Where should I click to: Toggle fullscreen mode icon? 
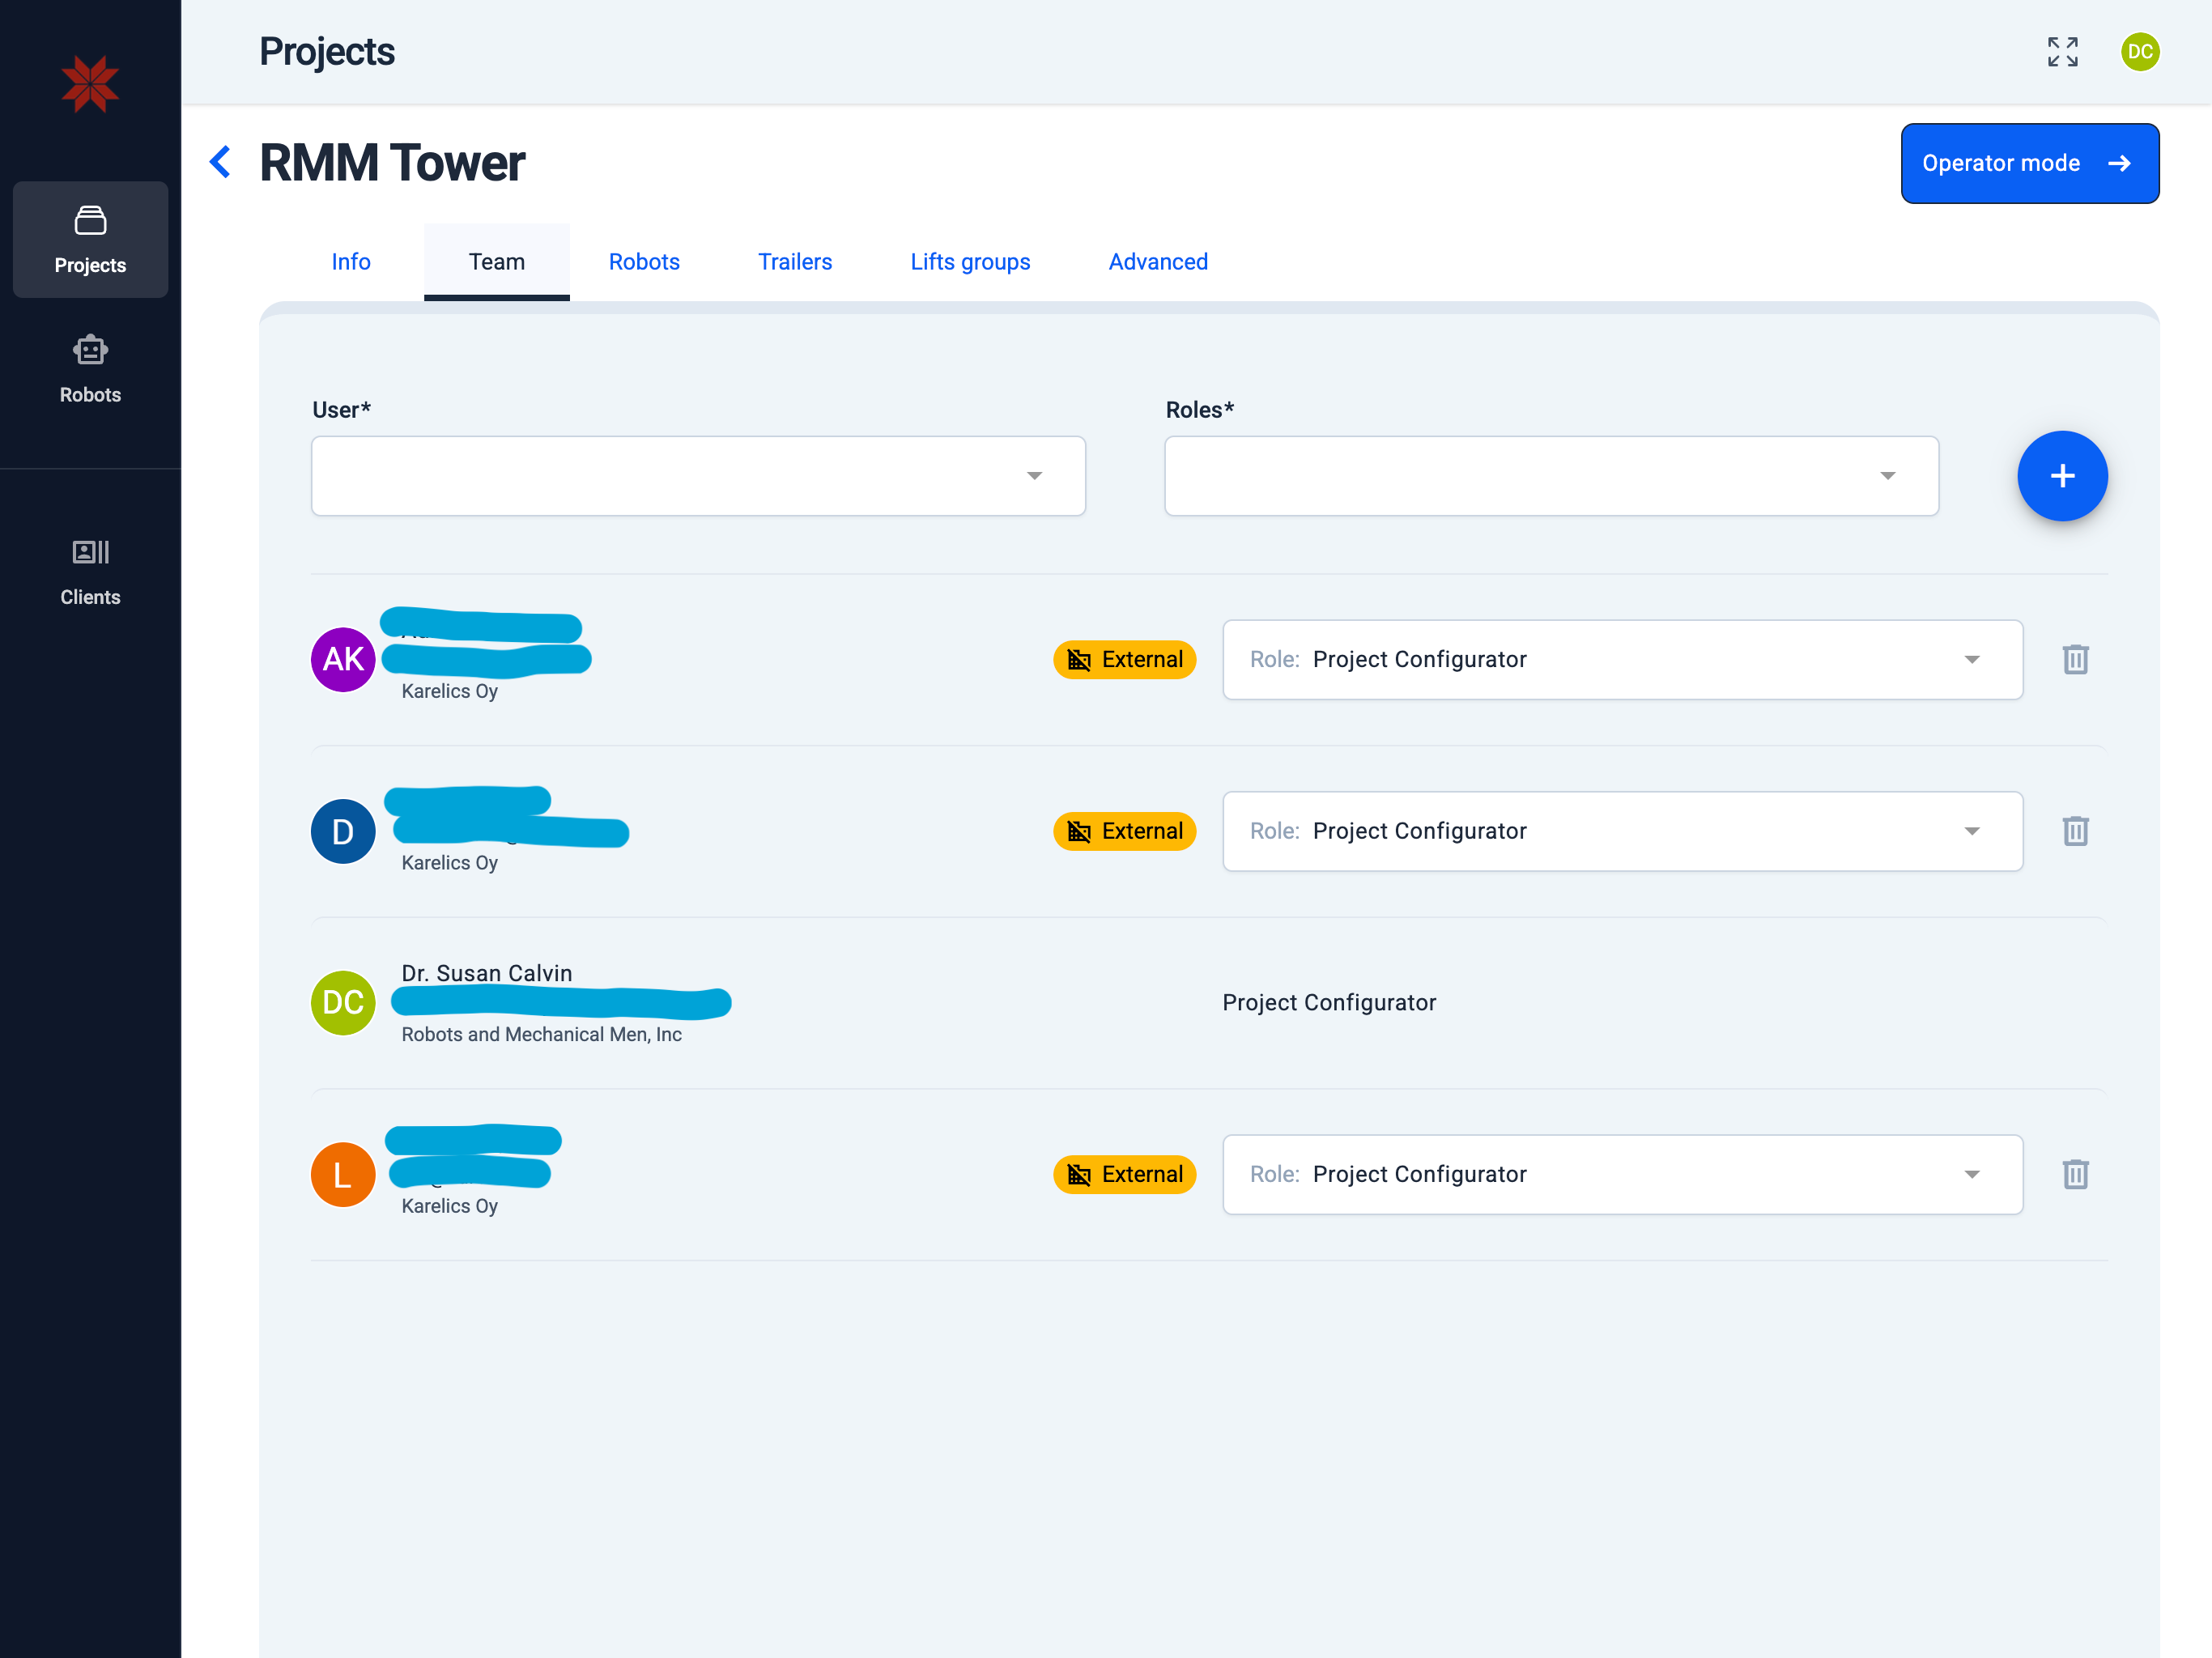pos(2062,52)
